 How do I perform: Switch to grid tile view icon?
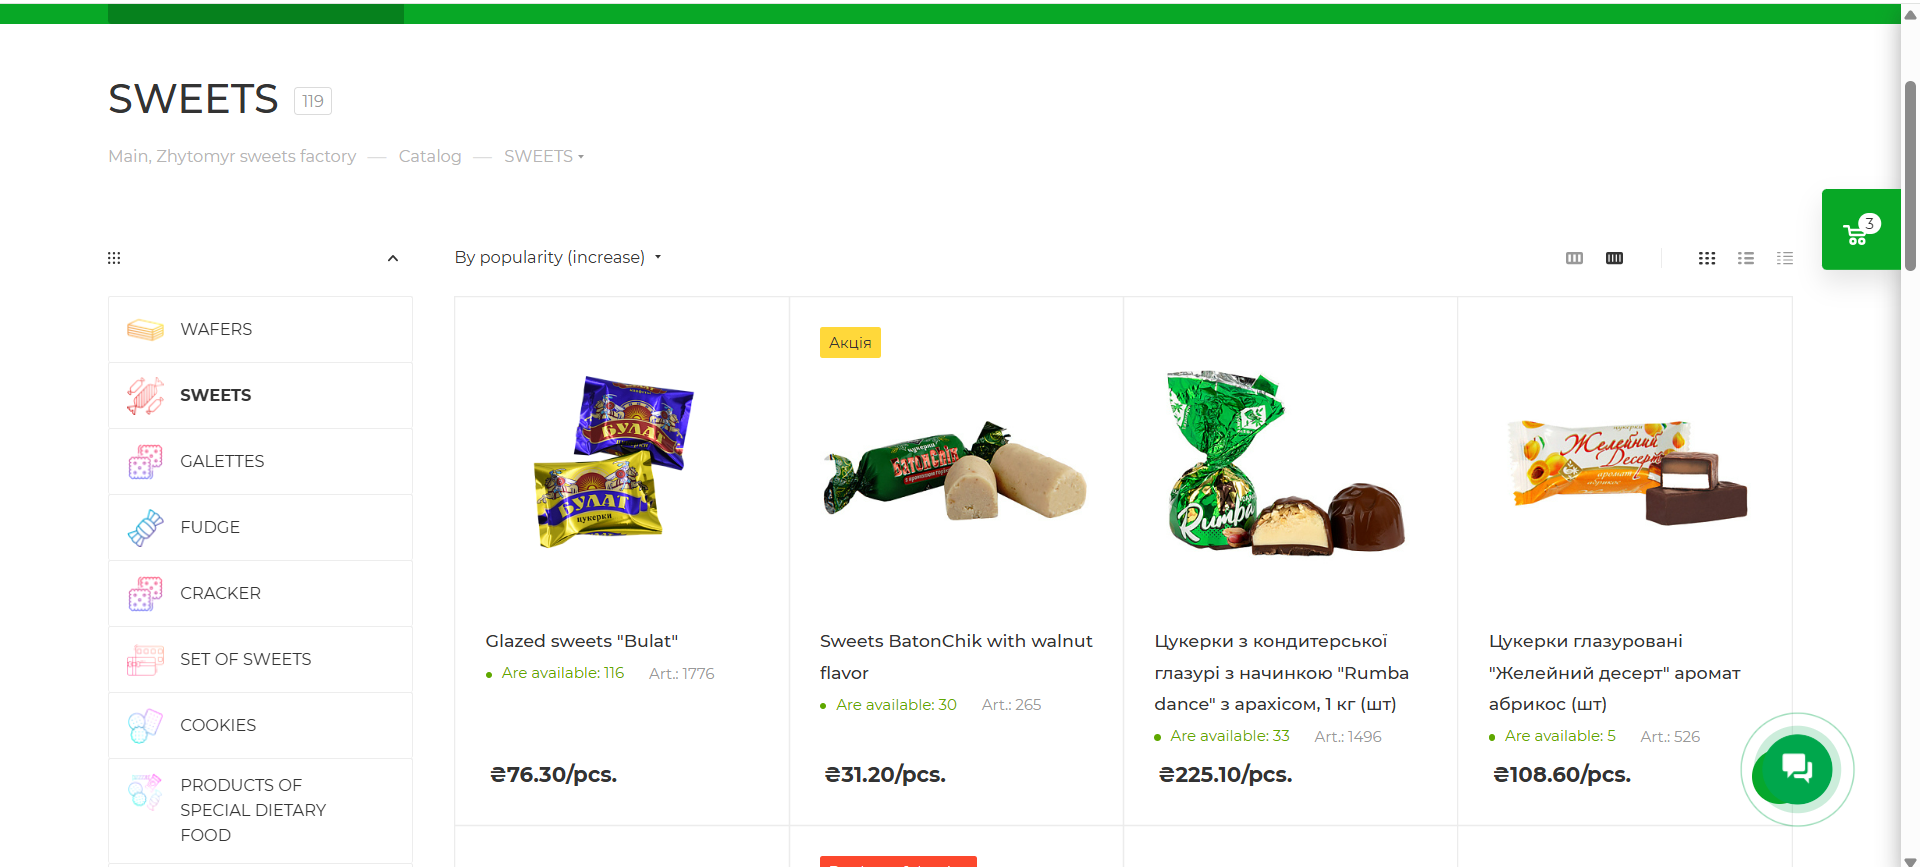pyautogui.click(x=1707, y=258)
